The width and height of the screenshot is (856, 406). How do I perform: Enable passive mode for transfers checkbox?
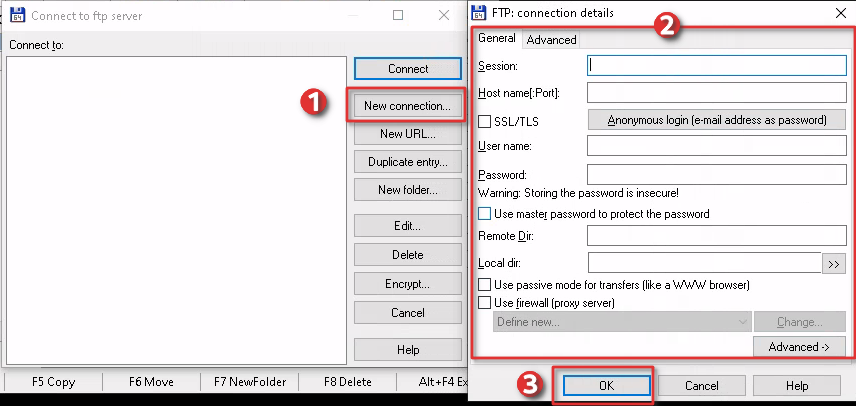click(486, 285)
